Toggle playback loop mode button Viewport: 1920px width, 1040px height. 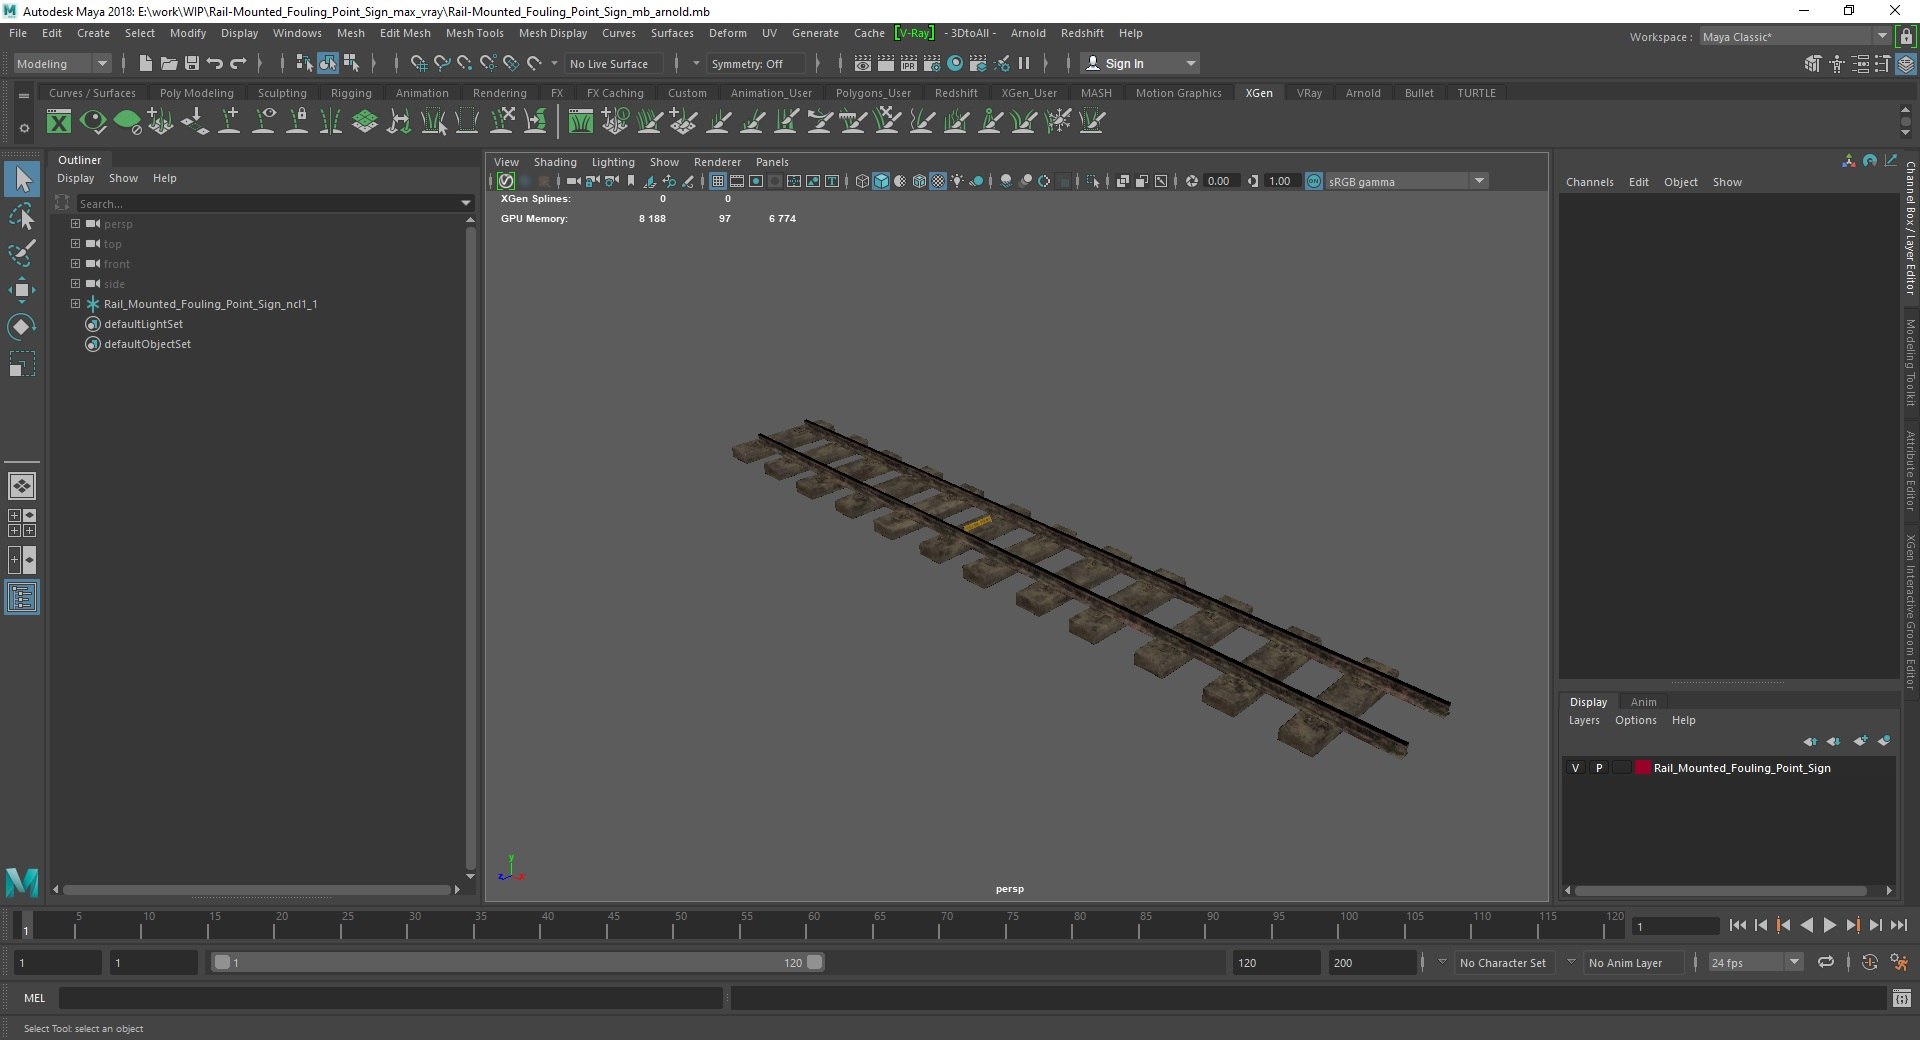pos(1826,962)
